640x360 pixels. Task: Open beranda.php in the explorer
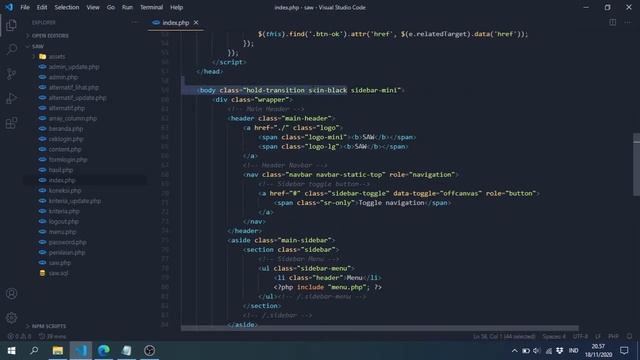pyautogui.click(x=66, y=129)
